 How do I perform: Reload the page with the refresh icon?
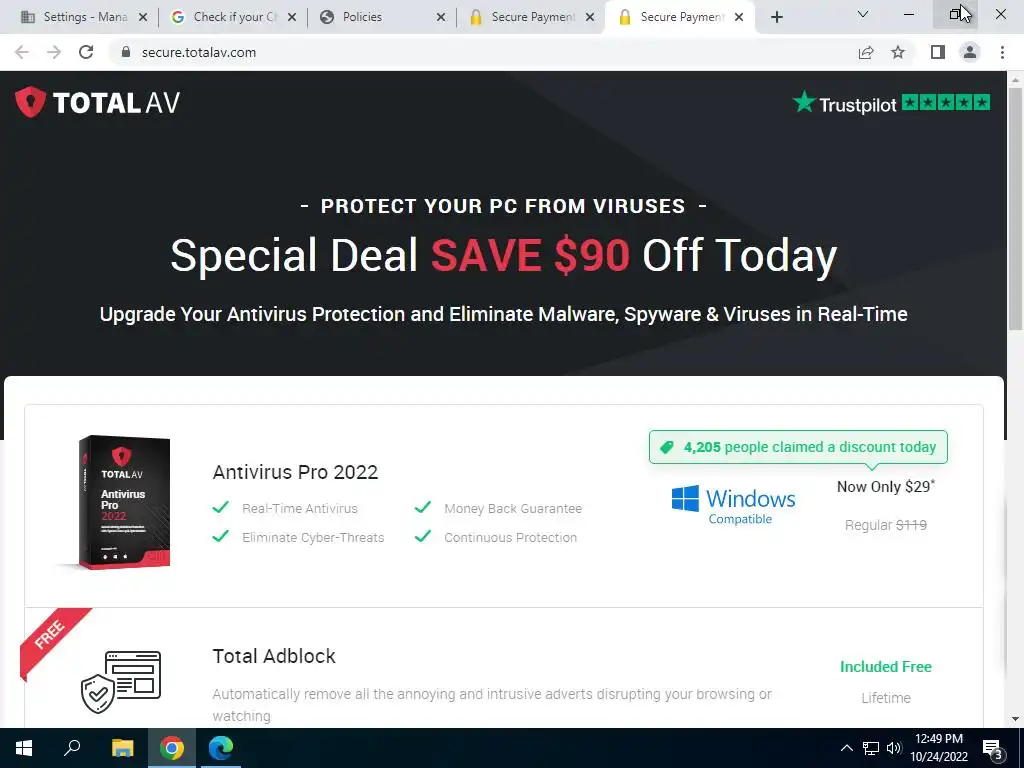tap(86, 52)
